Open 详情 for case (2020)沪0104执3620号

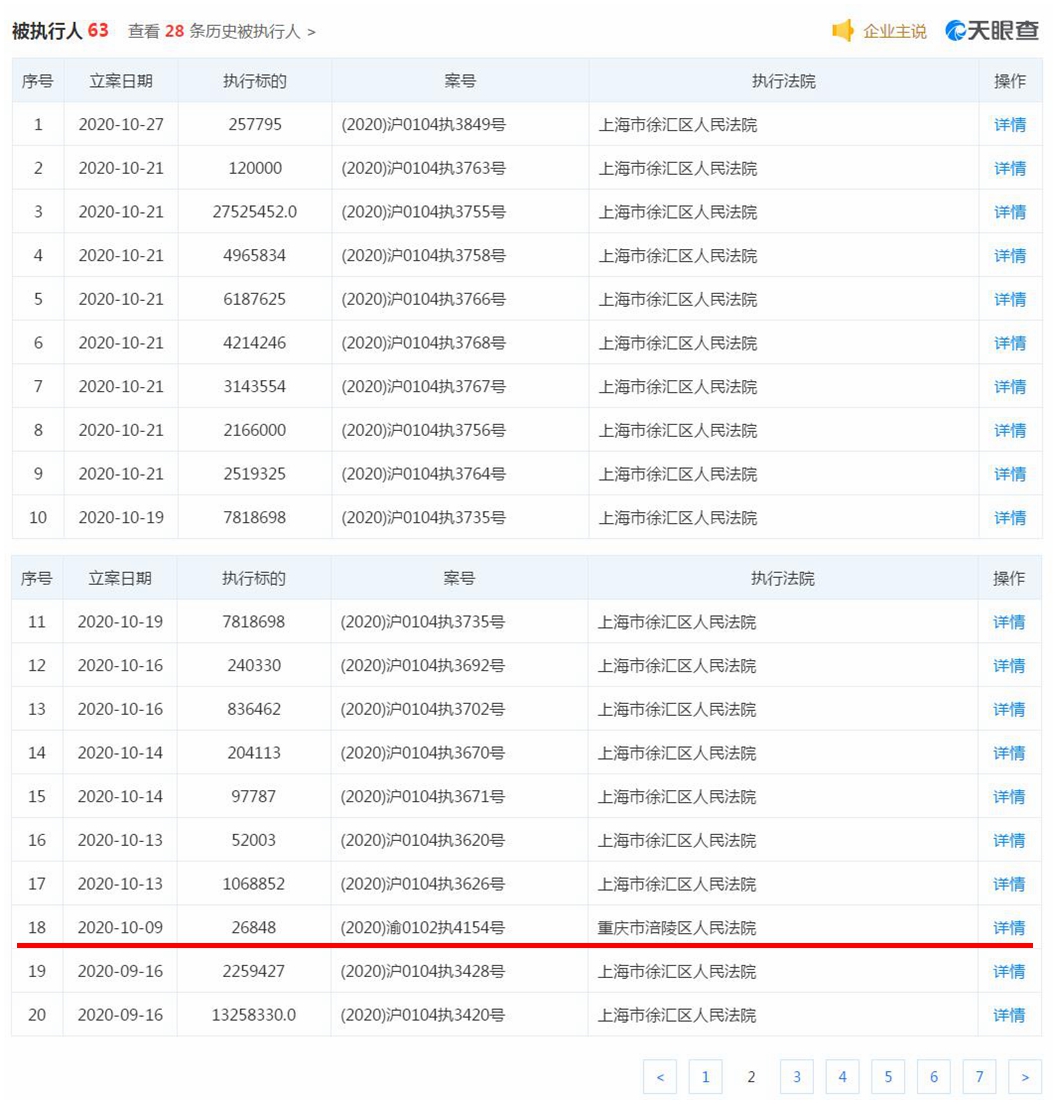[x=1010, y=840]
